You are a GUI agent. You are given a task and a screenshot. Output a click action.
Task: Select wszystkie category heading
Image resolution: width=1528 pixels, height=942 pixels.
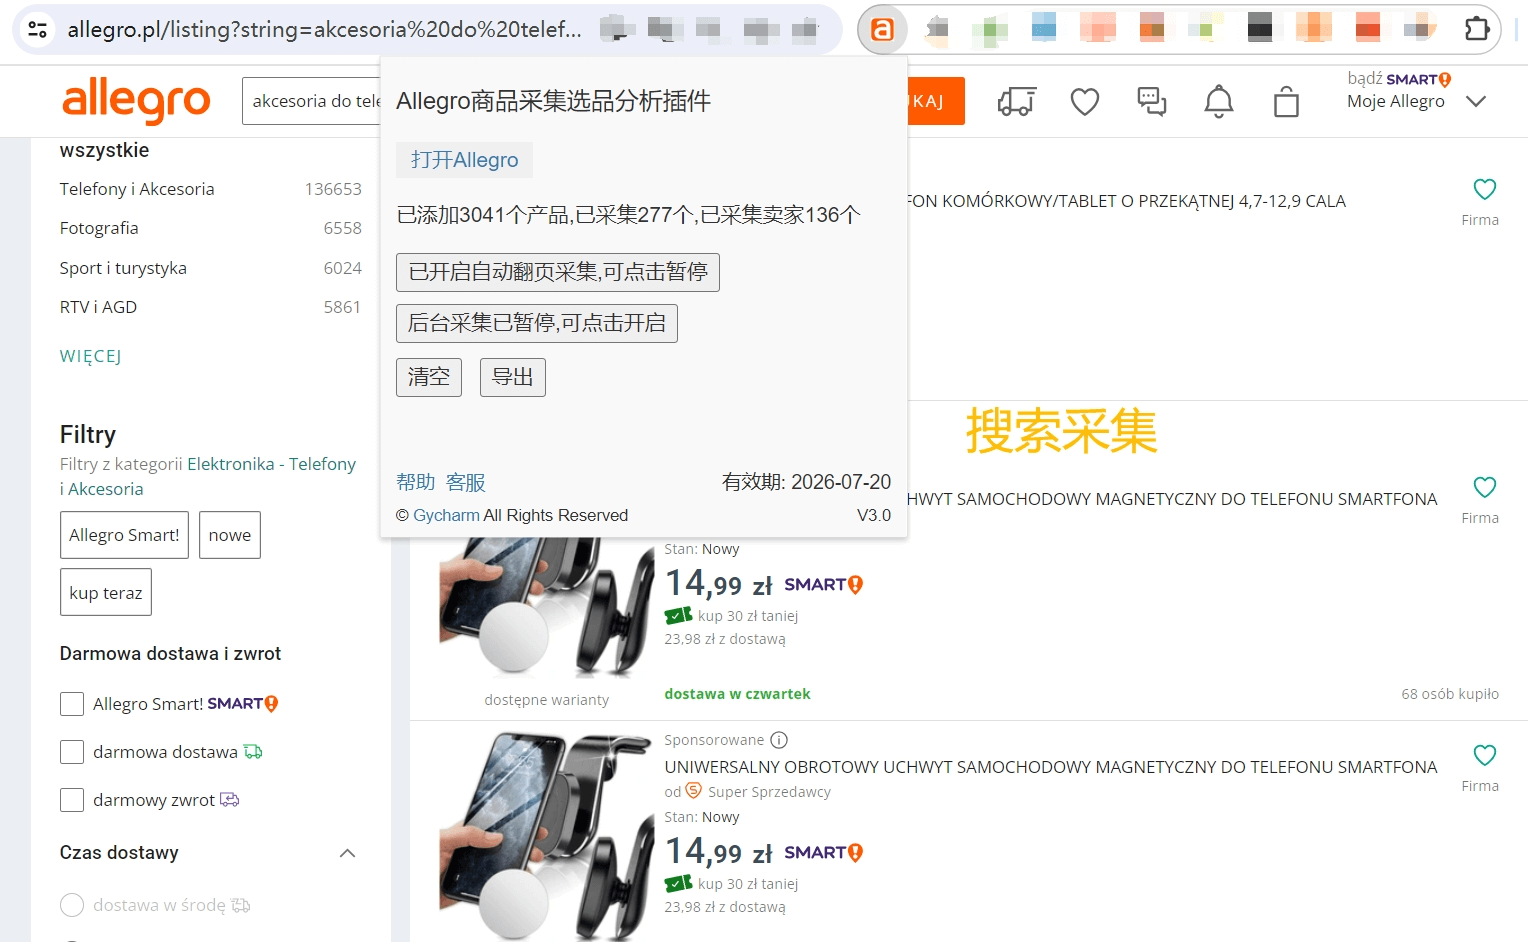point(104,150)
